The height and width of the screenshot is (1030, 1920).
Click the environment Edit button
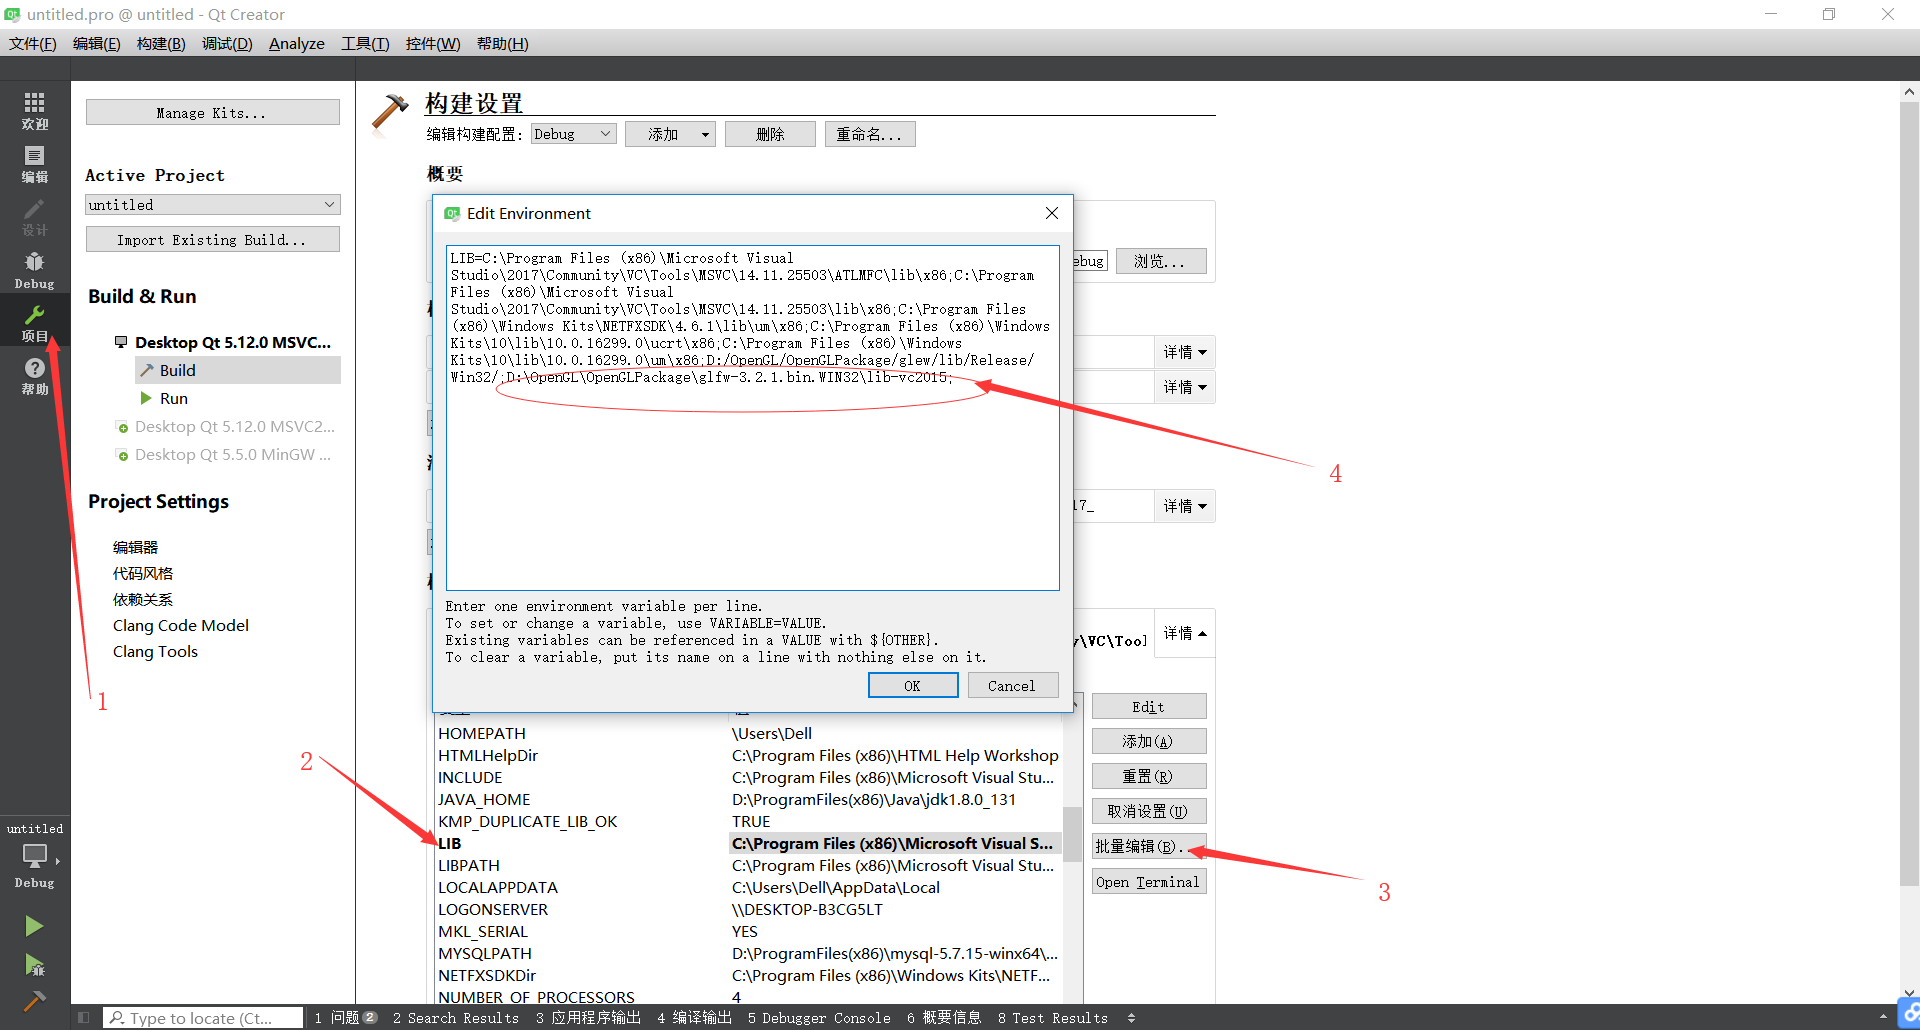(x=1149, y=706)
